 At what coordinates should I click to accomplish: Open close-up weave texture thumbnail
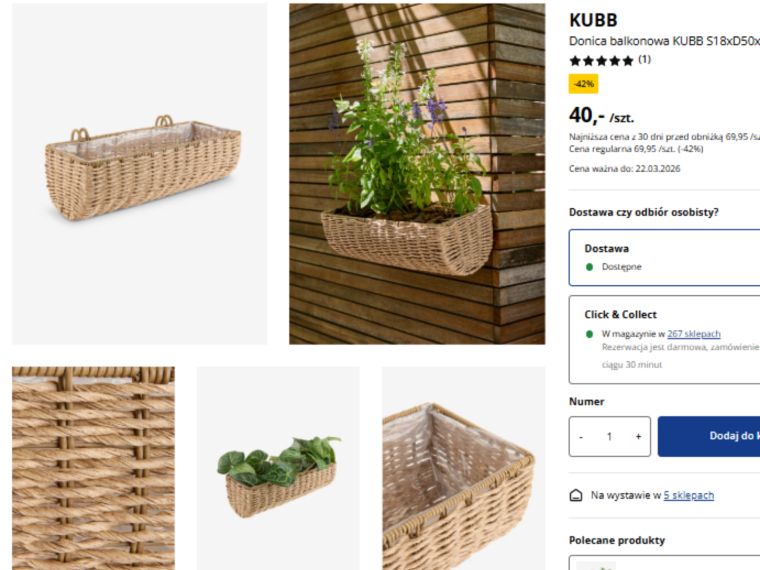pyautogui.click(x=94, y=468)
